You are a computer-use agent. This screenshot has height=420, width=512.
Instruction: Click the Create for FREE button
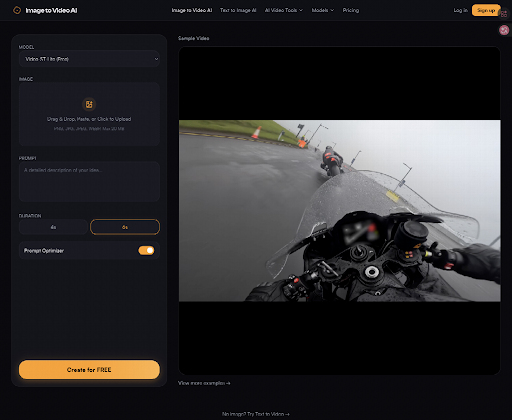pos(89,369)
